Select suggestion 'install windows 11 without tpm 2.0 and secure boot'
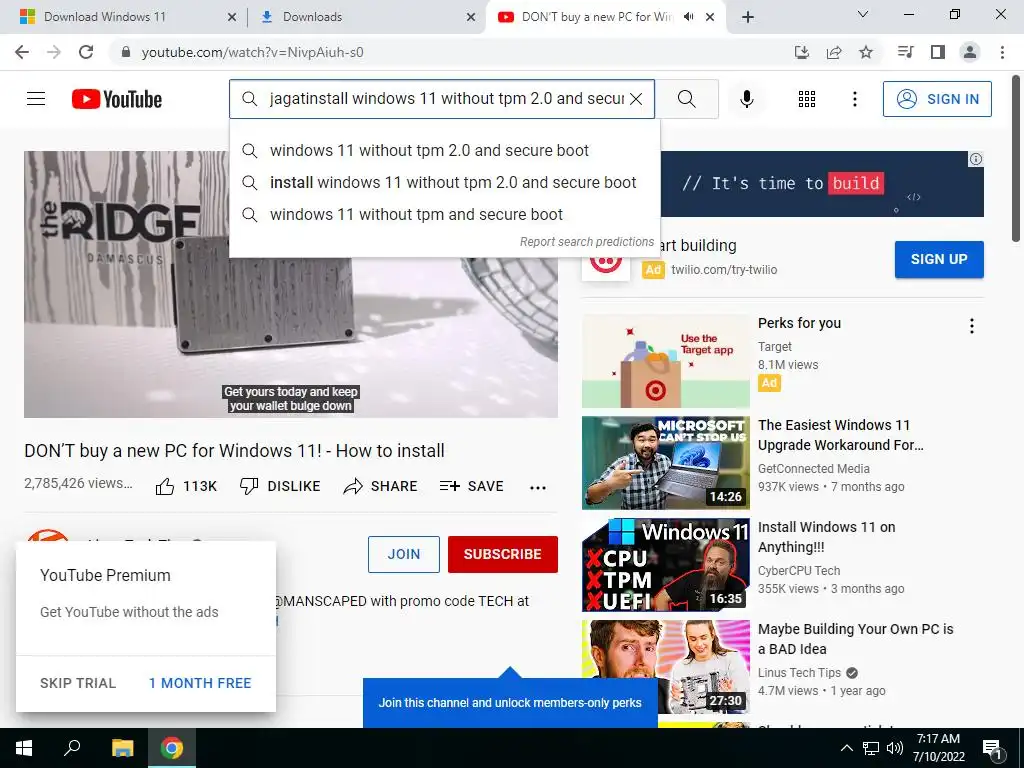The width and height of the screenshot is (1024, 768). (x=444, y=182)
